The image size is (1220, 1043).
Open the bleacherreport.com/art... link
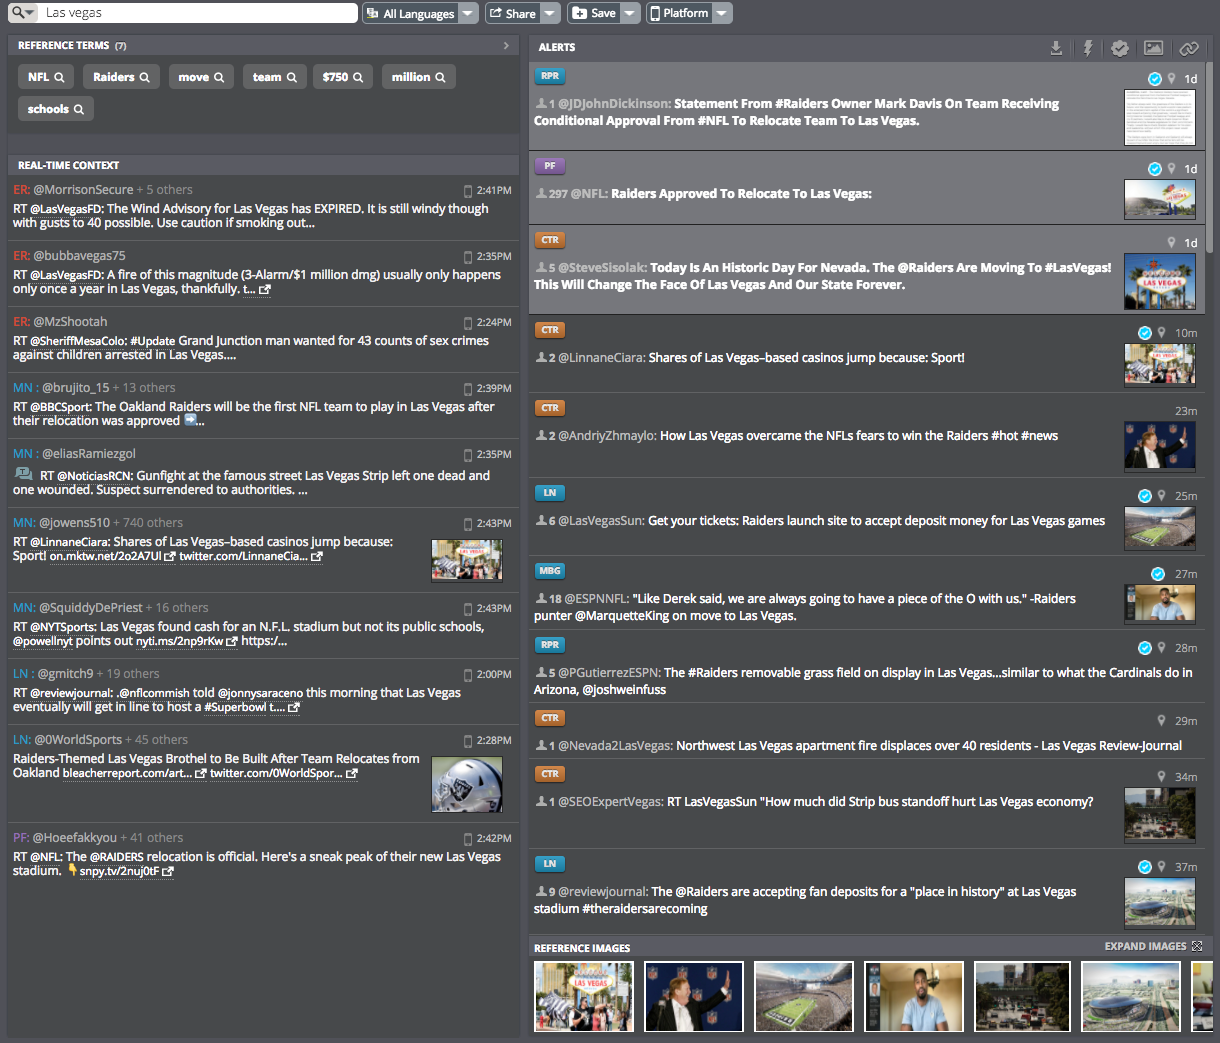(x=134, y=773)
